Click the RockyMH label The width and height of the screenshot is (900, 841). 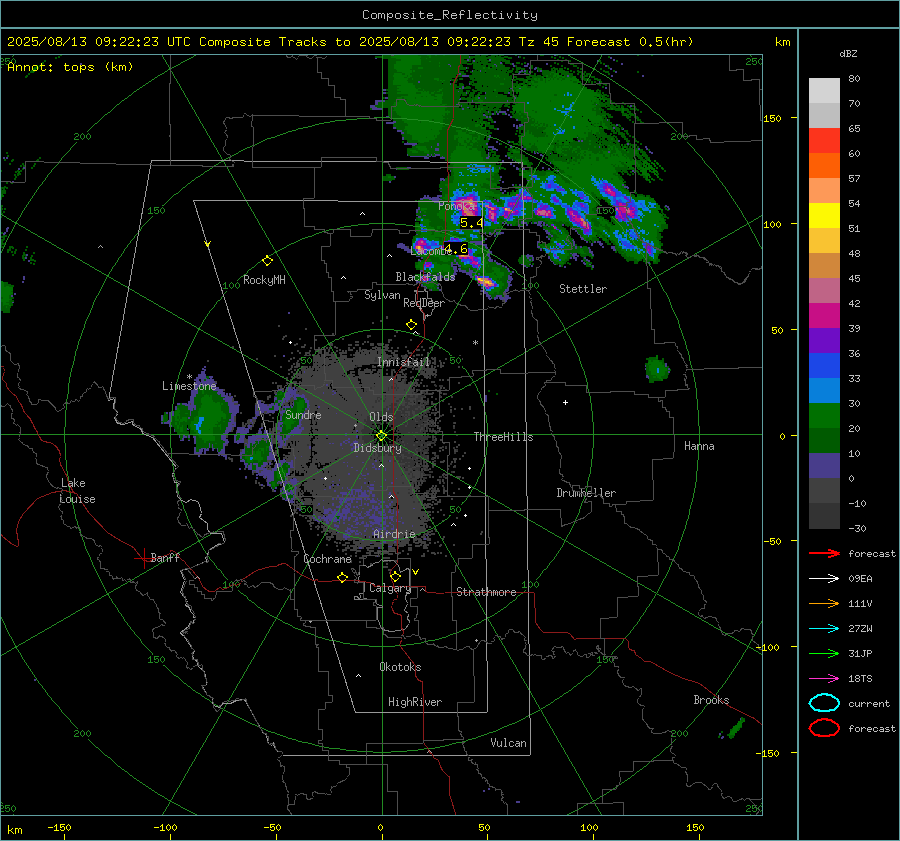coord(264,280)
